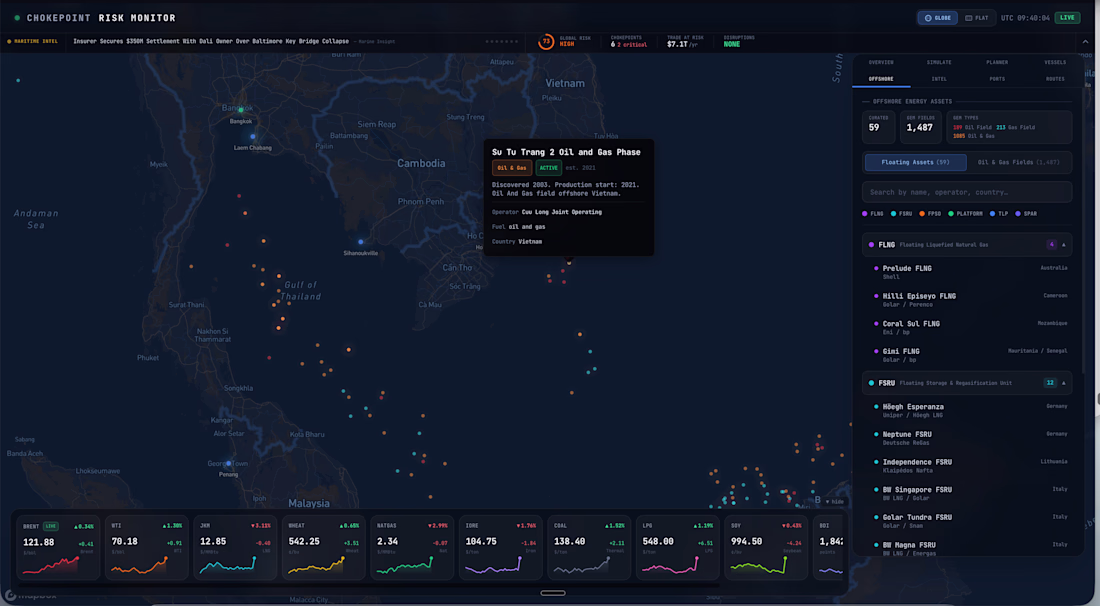
Task: Select Golar Tundra FSRU entry
Action: (967, 521)
